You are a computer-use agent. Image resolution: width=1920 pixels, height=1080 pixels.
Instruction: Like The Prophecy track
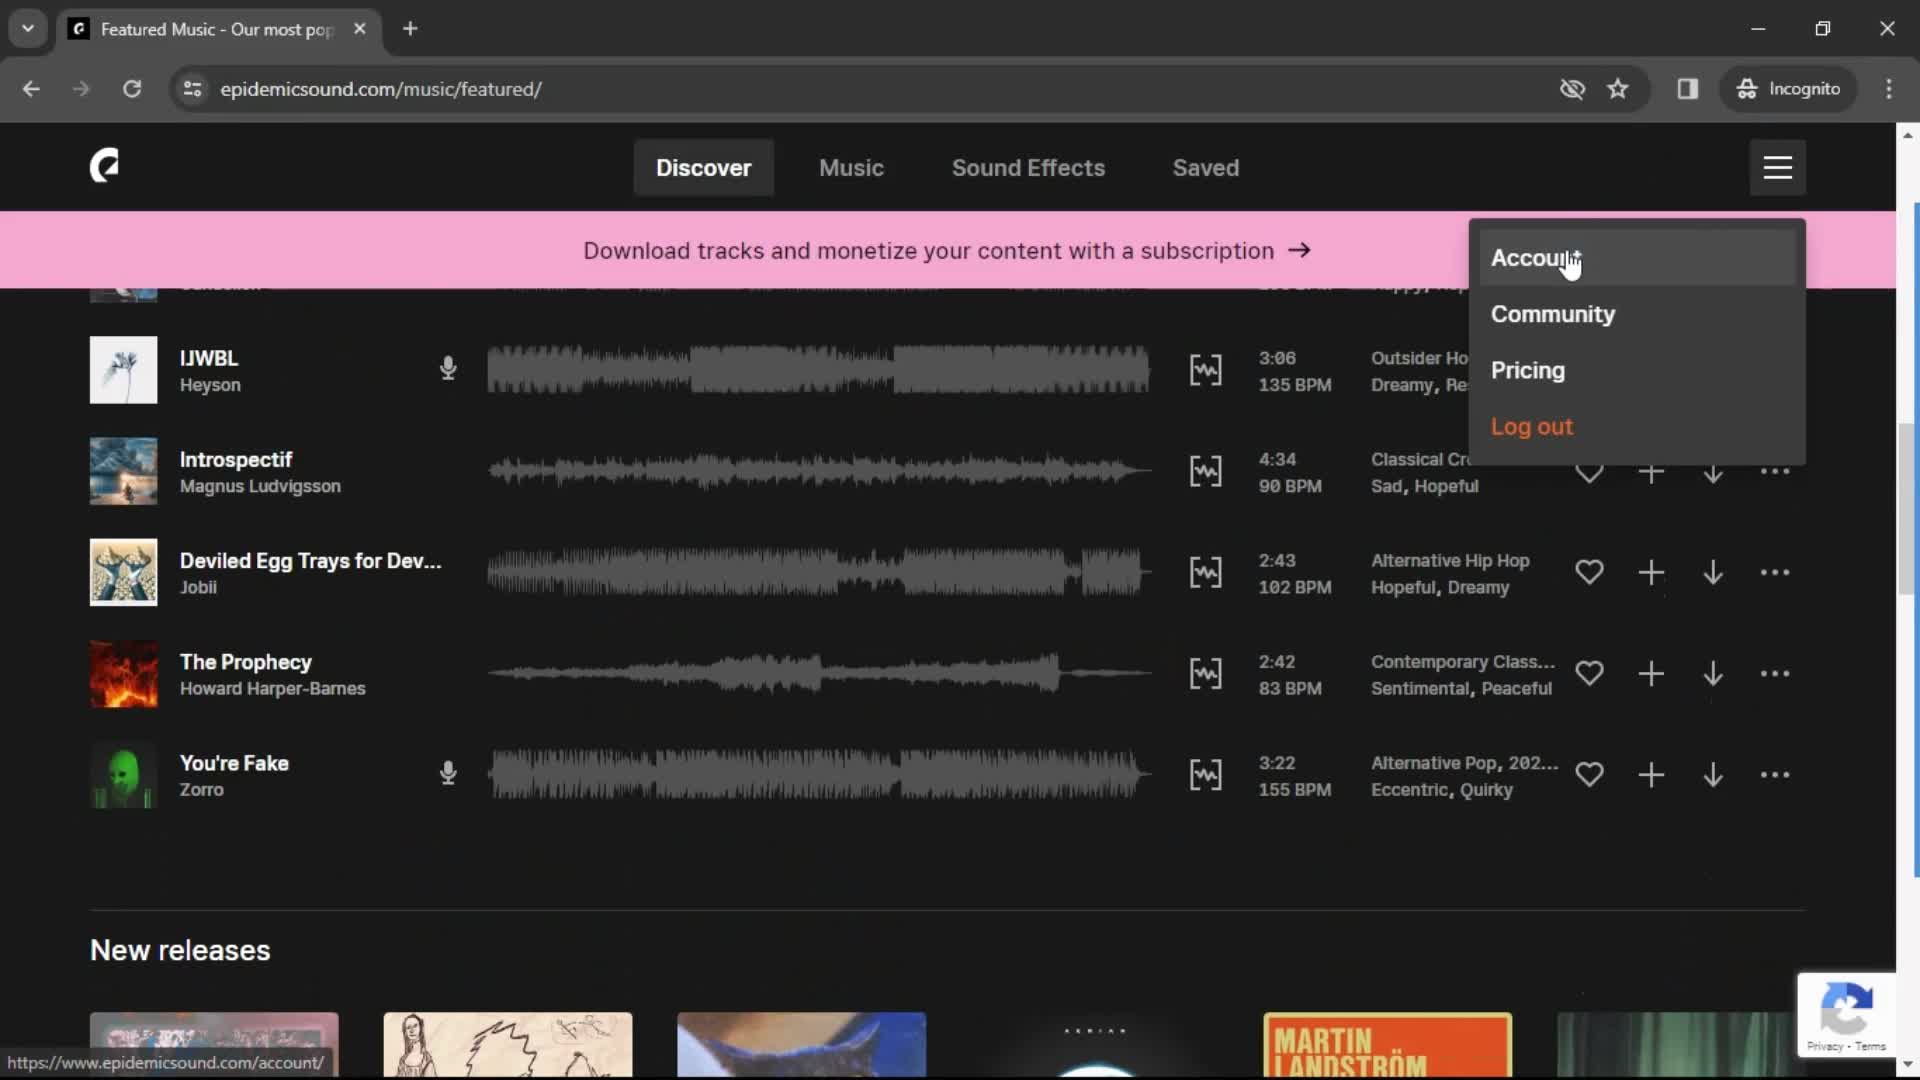pyautogui.click(x=1589, y=674)
